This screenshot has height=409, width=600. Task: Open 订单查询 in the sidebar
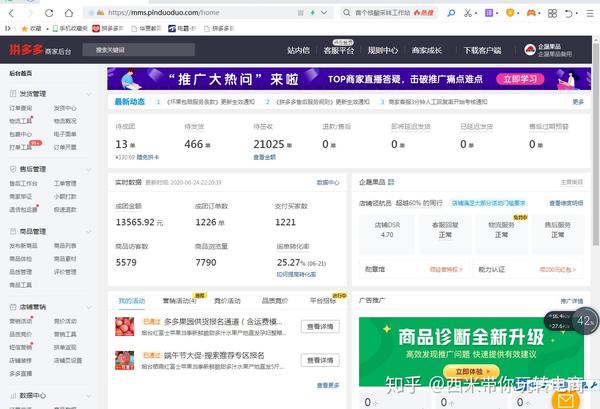click(21, 108)
